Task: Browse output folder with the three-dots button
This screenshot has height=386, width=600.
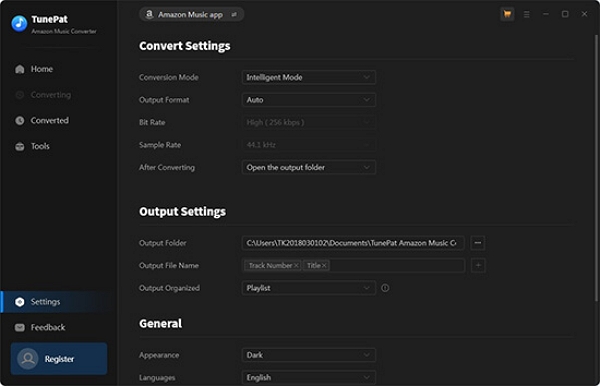Action: 478,243
